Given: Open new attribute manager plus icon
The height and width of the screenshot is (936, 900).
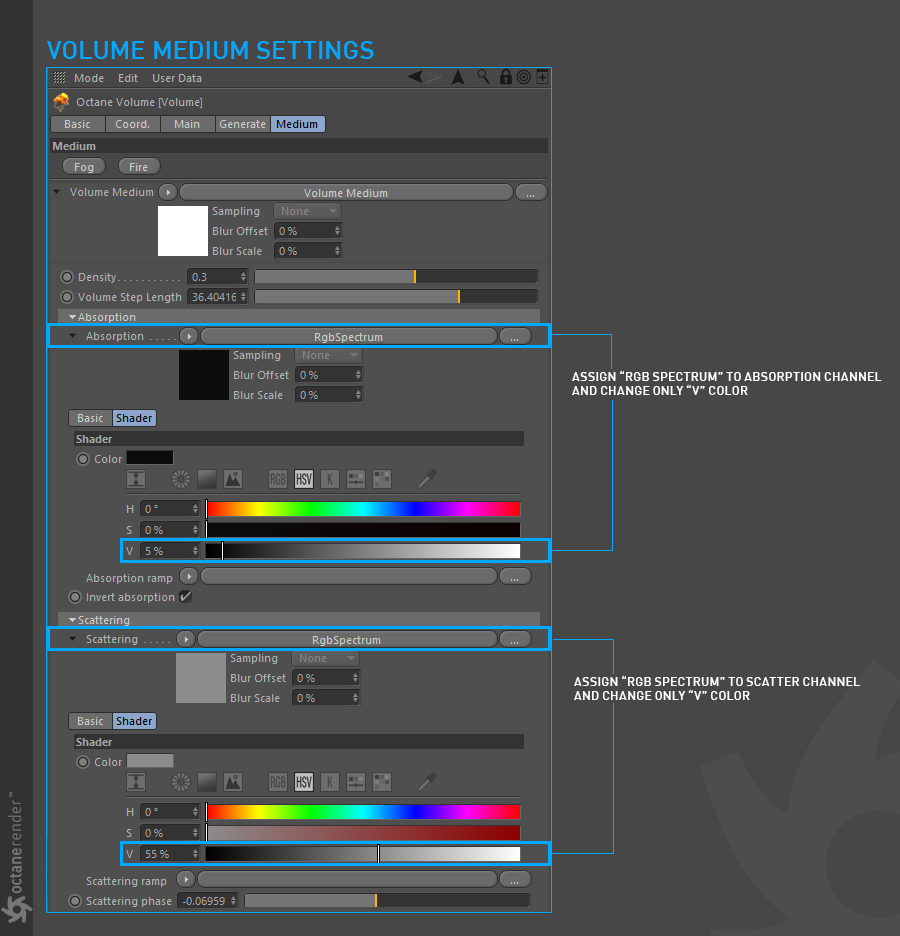Looking at the screenshot, I should point(542,76).
